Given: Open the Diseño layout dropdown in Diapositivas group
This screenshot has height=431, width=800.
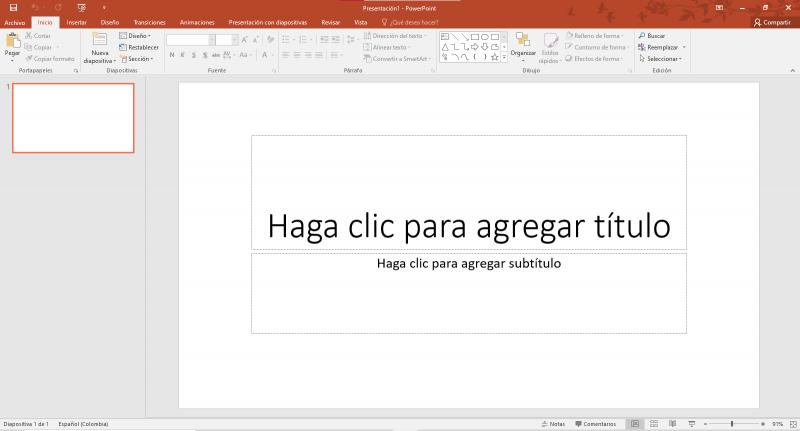Looking at the screenshot, I should [x=136, y=35].
